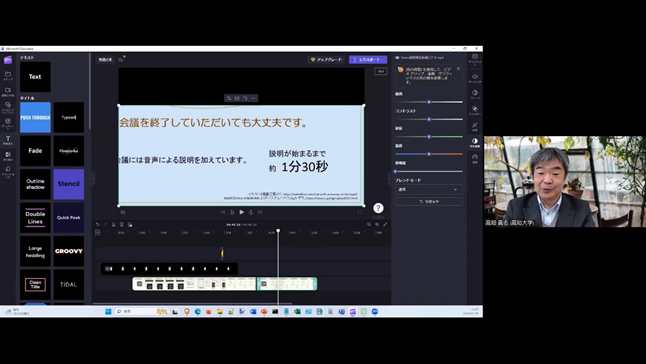Screen dimensions: 646x364
Task: Zoom in the timeline
Action: click(x=377, y=224)
